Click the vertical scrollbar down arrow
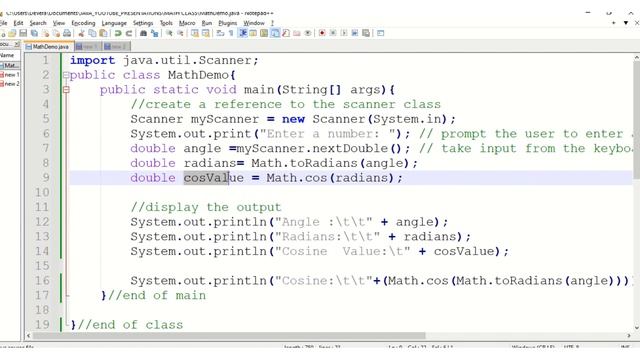 click(636, 327)
